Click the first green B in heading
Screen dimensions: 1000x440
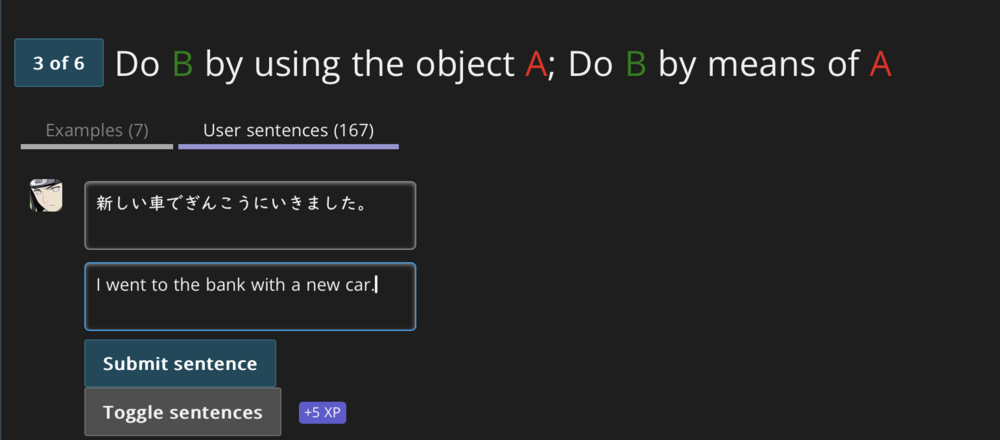[x=182, y=64]
